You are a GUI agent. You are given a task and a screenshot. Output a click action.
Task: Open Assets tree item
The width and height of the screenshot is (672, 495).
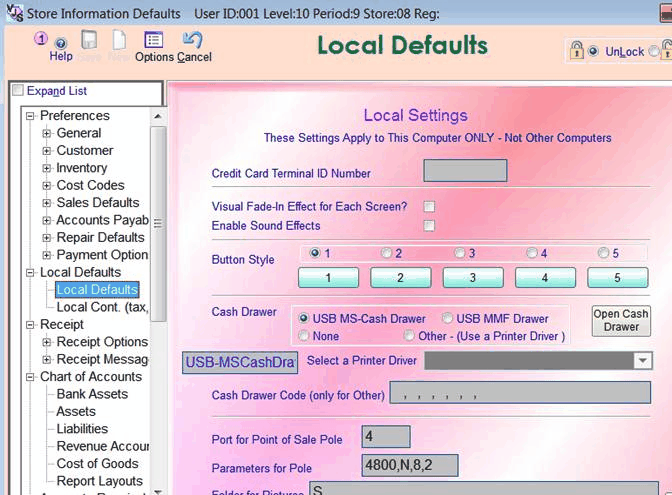point(76,411)
